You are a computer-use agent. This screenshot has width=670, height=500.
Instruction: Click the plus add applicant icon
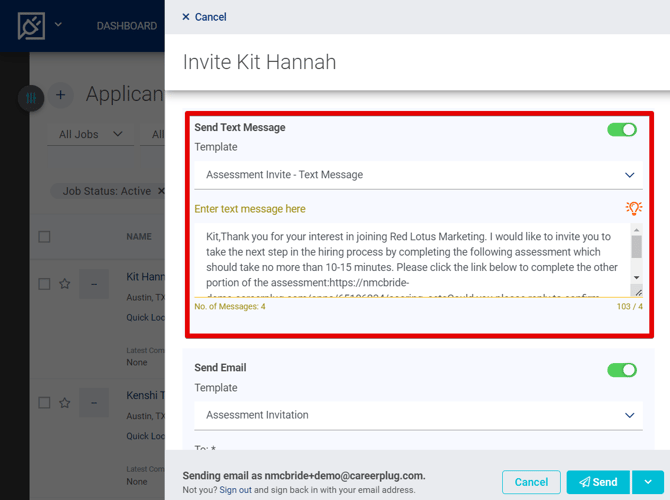[60, 95]
